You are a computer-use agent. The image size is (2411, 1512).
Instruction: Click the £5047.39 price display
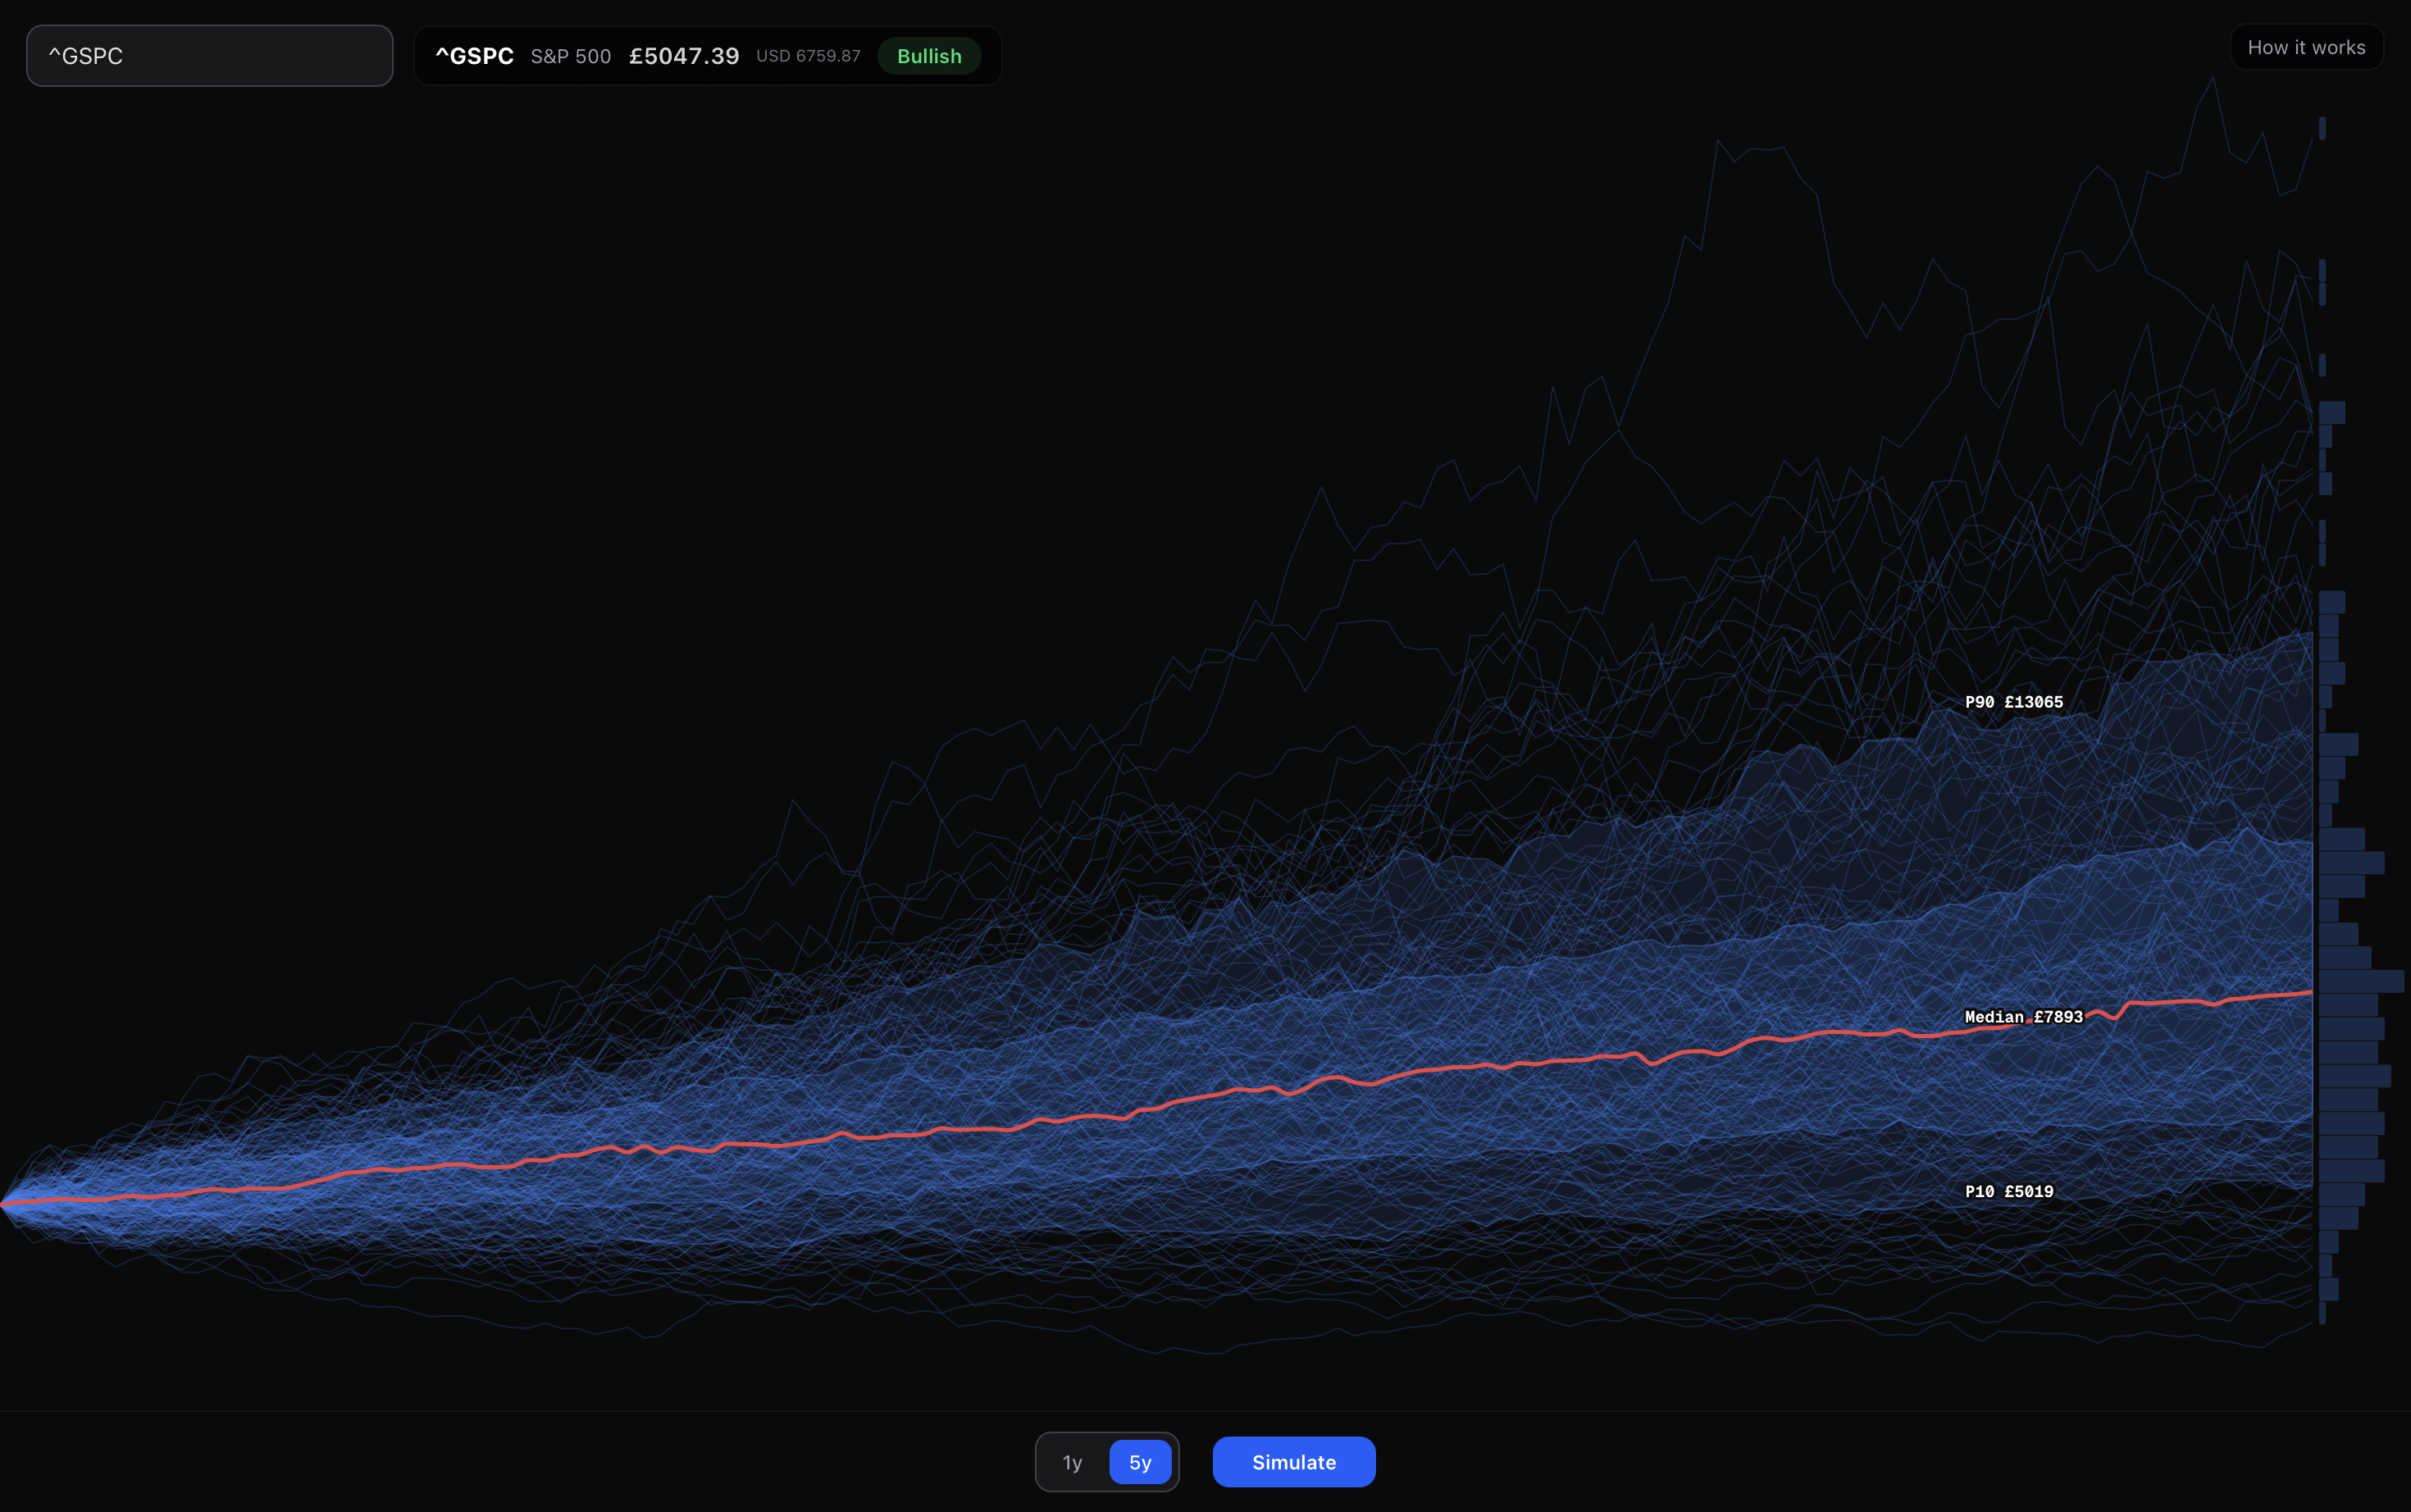click(683, 55)
